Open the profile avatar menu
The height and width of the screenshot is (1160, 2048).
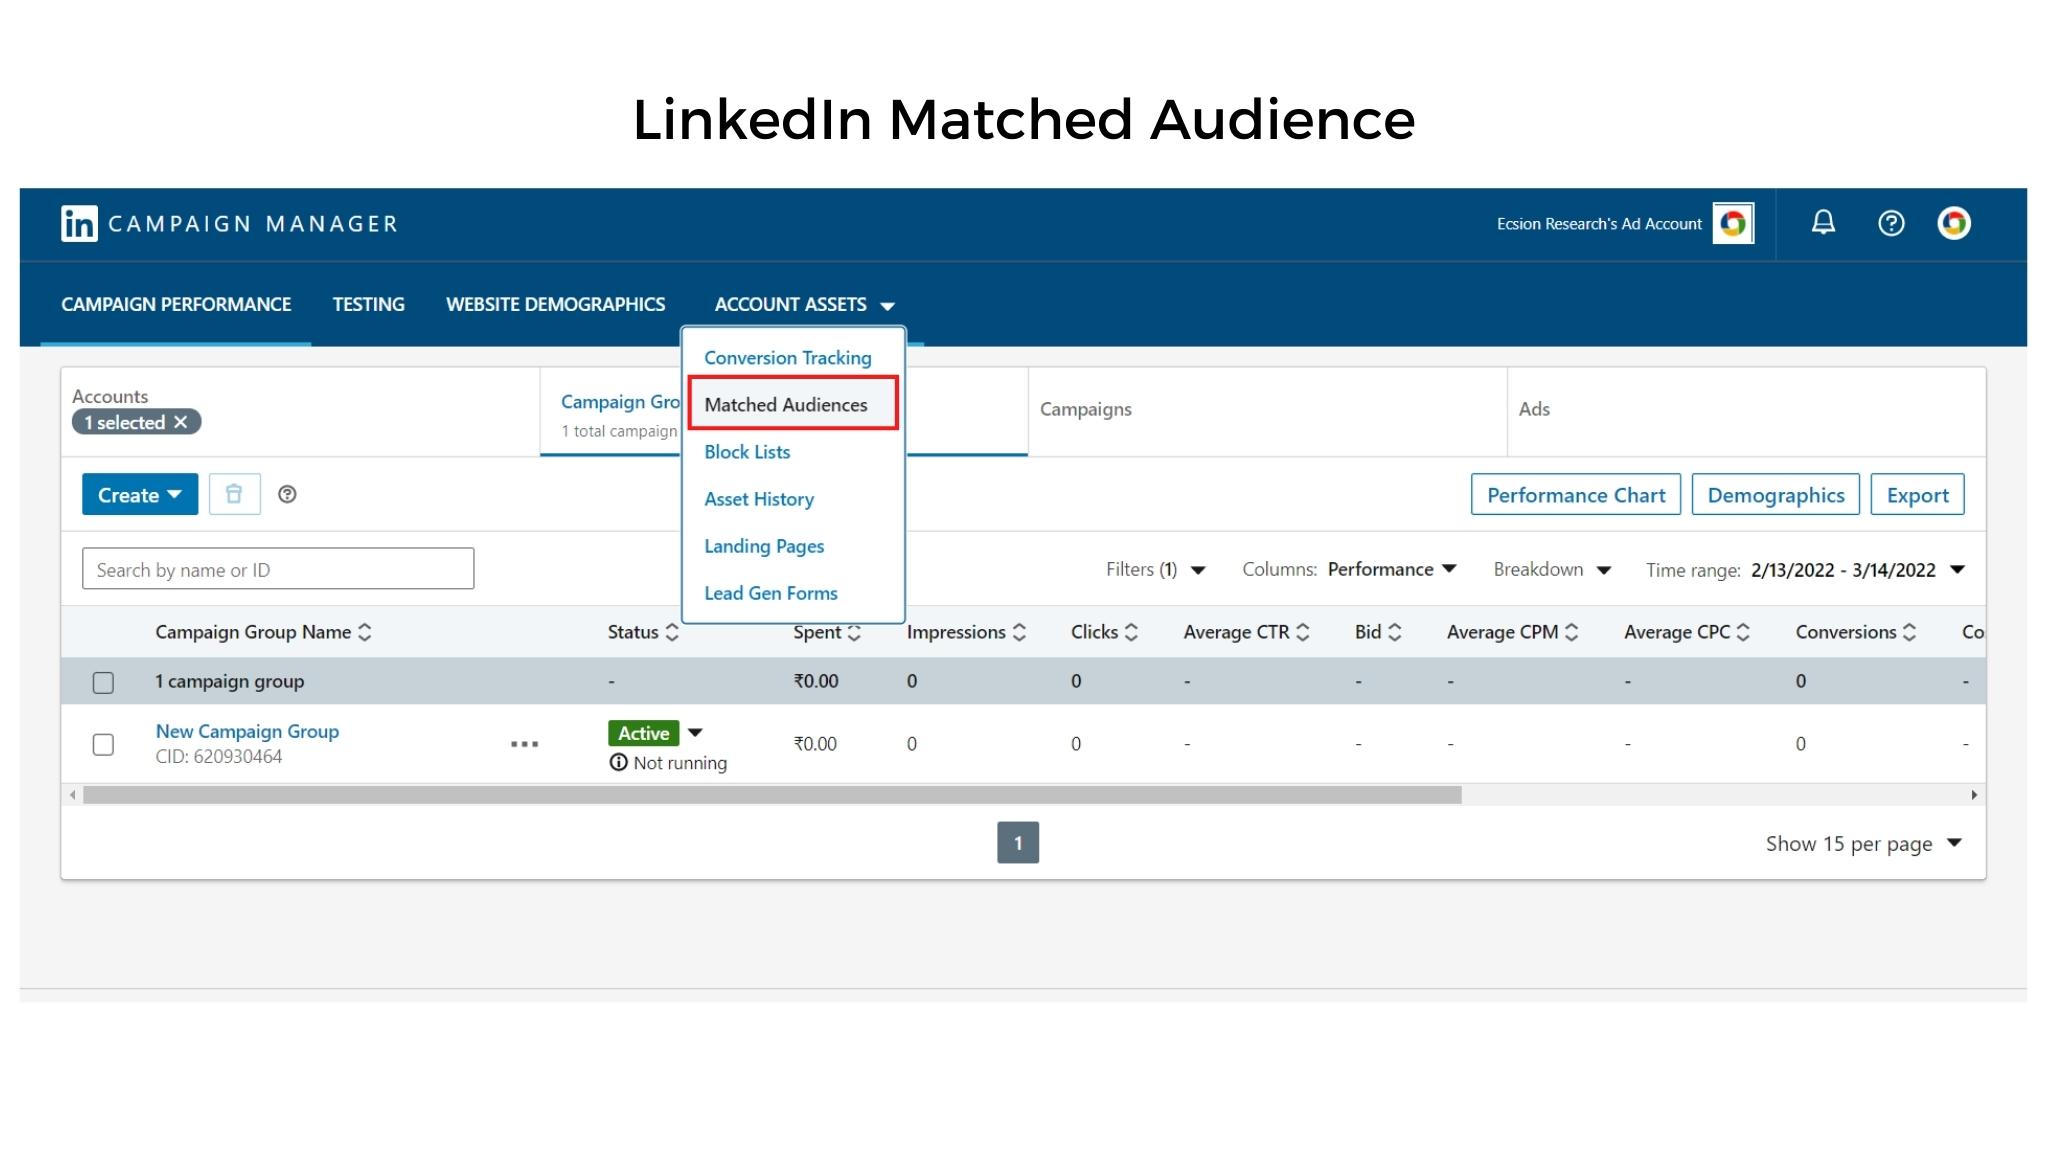click(x=1953, y=223)
